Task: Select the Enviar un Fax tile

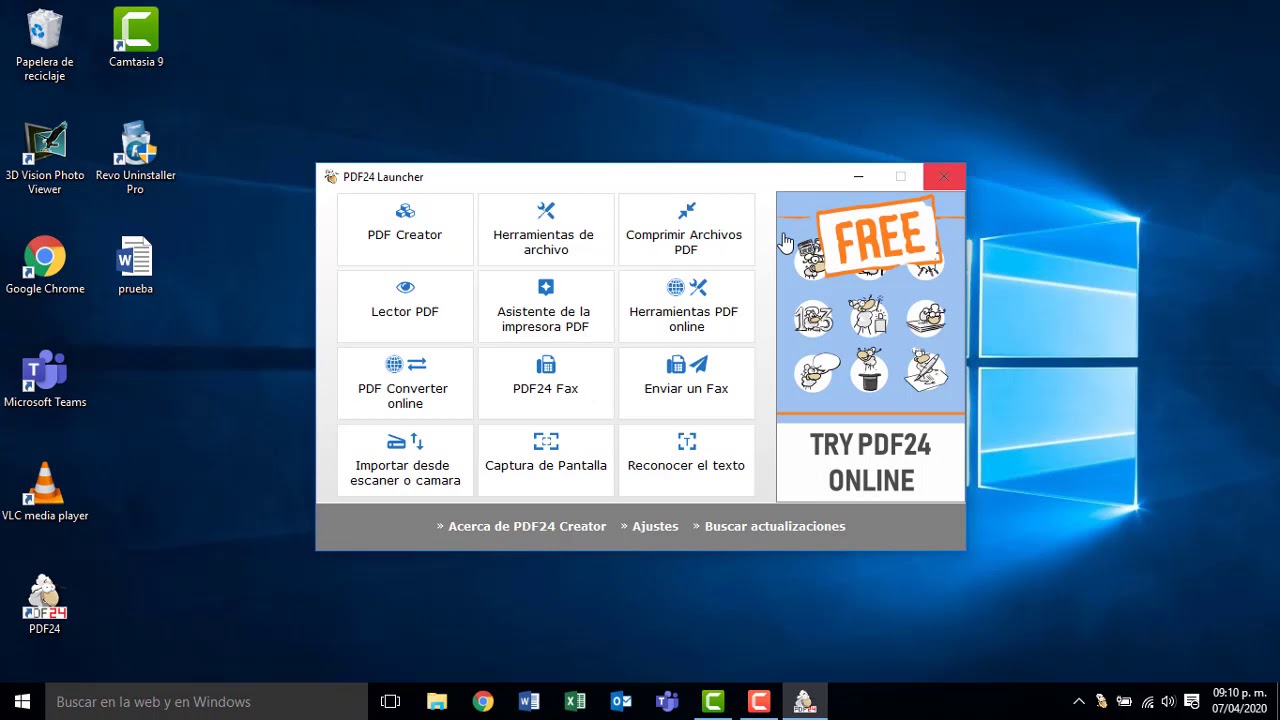Action: tap(686, 383)
